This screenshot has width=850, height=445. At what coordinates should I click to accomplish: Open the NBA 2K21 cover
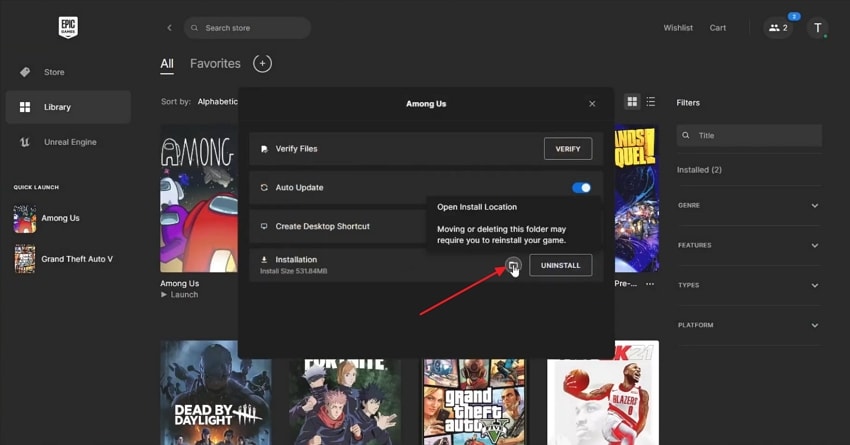pos(603,394)
